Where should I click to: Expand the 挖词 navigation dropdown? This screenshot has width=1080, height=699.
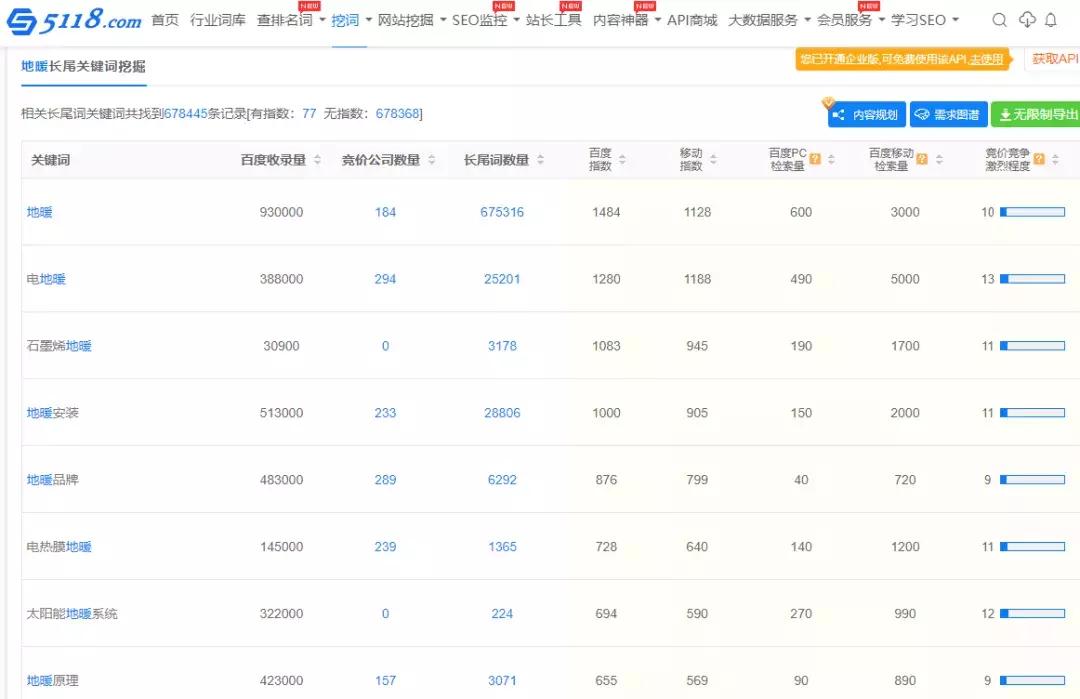coord(347,20)
